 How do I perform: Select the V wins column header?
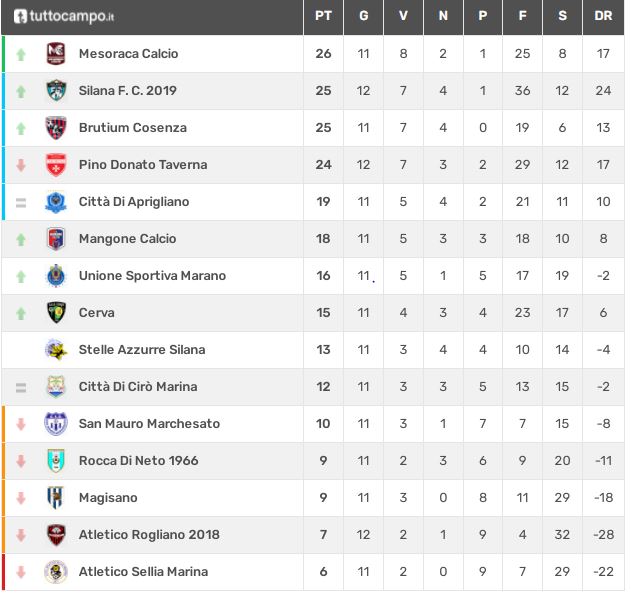tap(403, 16)
